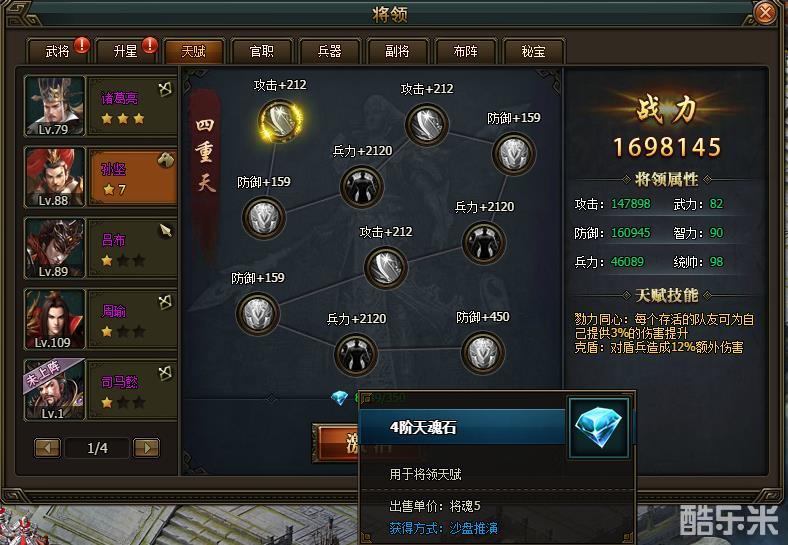Viewport: 788px width, 545px height.
Task: Click the orange activate button
Action: click(336, 442)
